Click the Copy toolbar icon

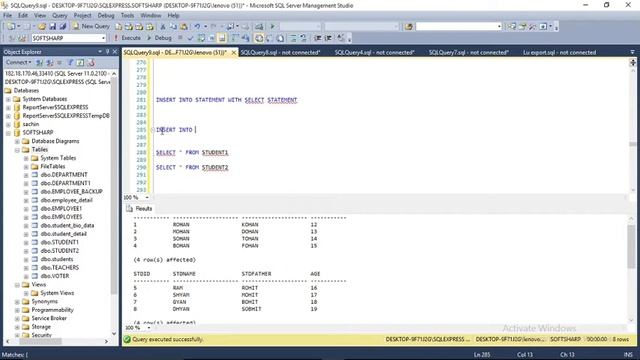point(173,27)
